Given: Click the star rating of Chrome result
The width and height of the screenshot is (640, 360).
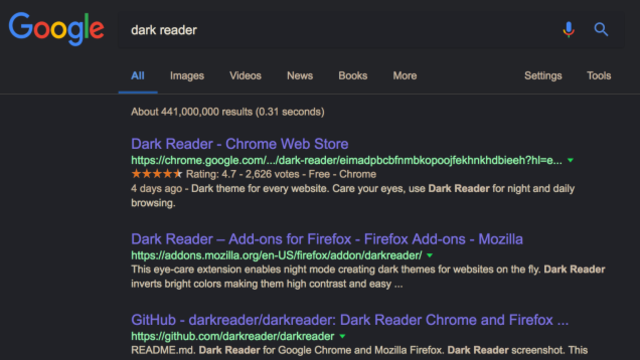Looking at the screenshot, I should coord(156,174).
